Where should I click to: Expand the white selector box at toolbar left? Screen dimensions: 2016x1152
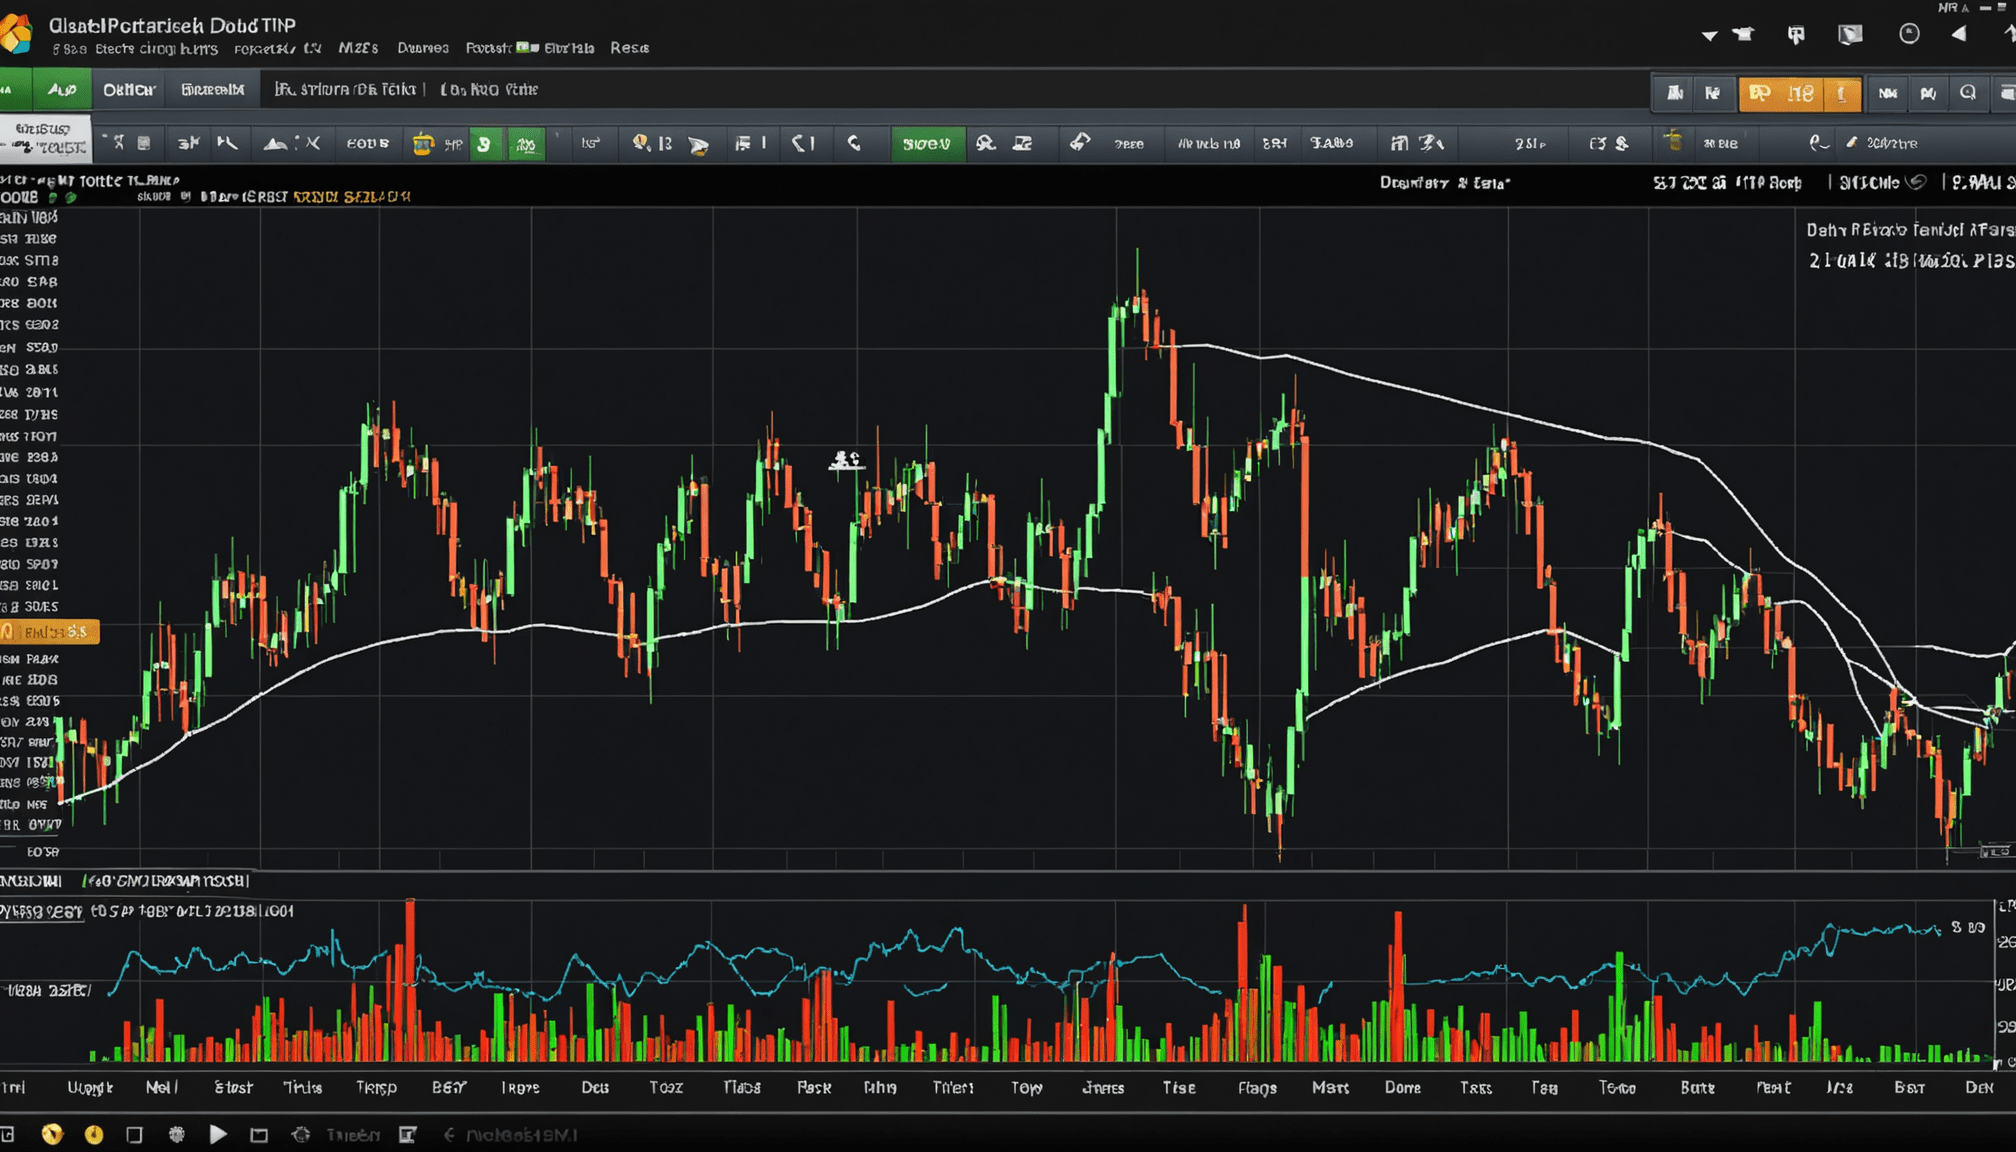45,138
